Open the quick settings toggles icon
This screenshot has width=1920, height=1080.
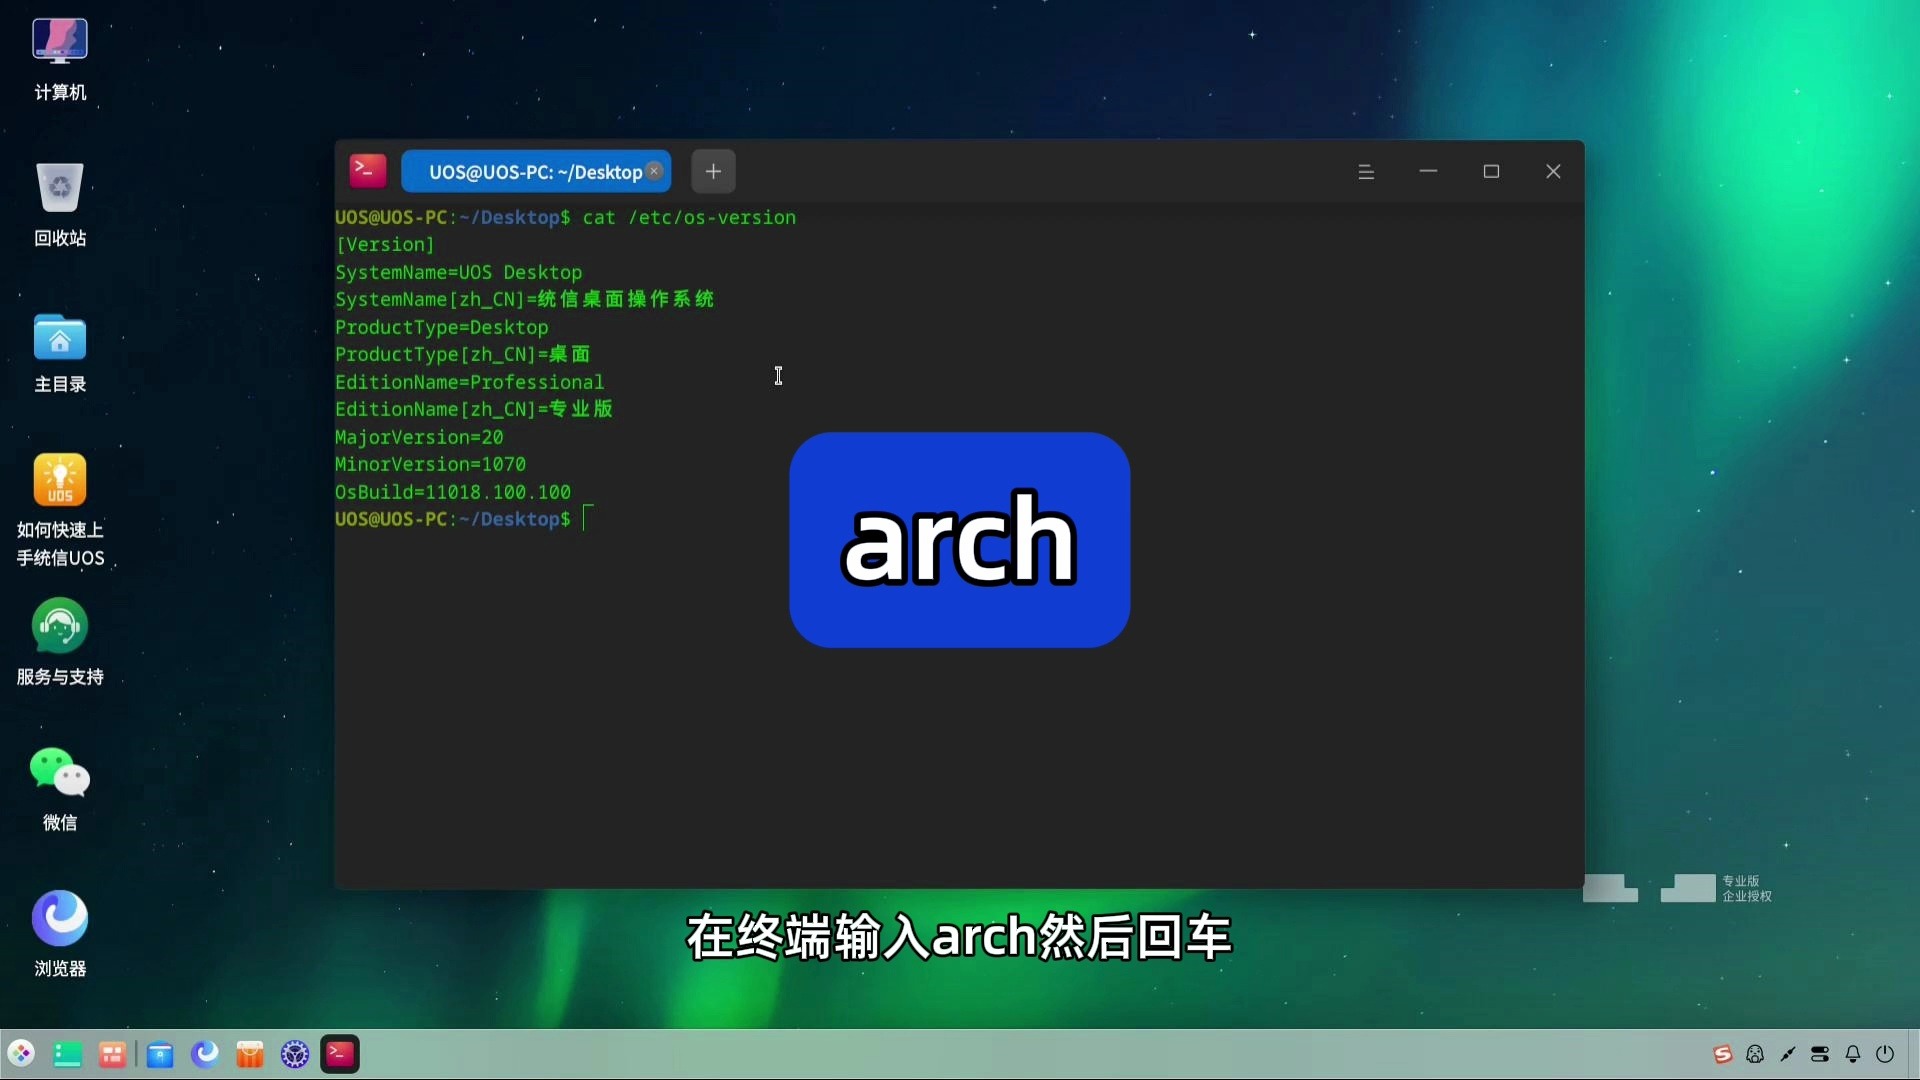1820,1054
